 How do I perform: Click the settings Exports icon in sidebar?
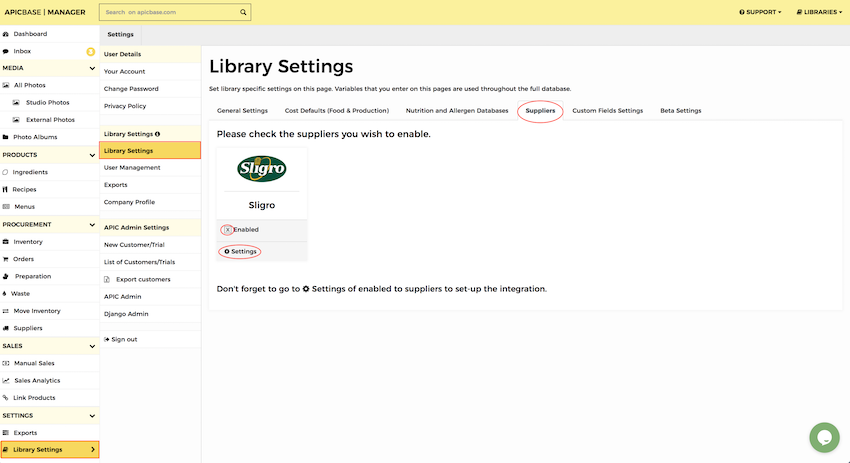pos(5,433)
